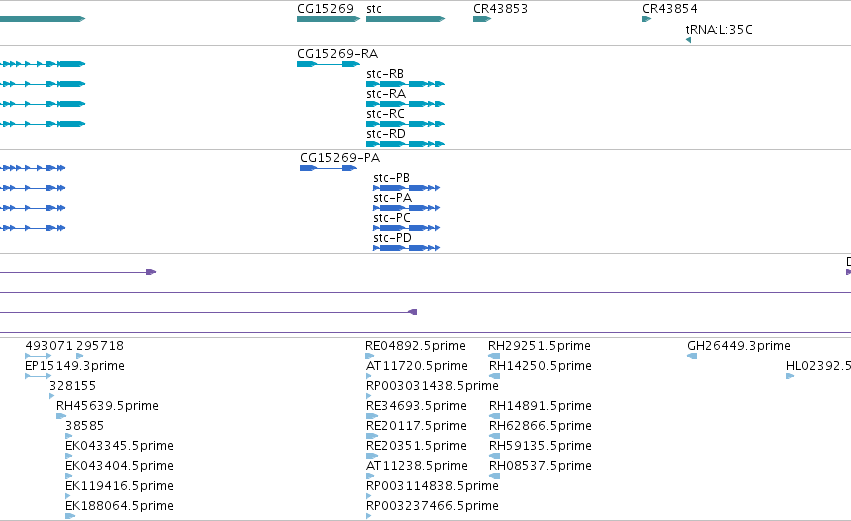Select the HL02392 EST label

tap(818, 366)
